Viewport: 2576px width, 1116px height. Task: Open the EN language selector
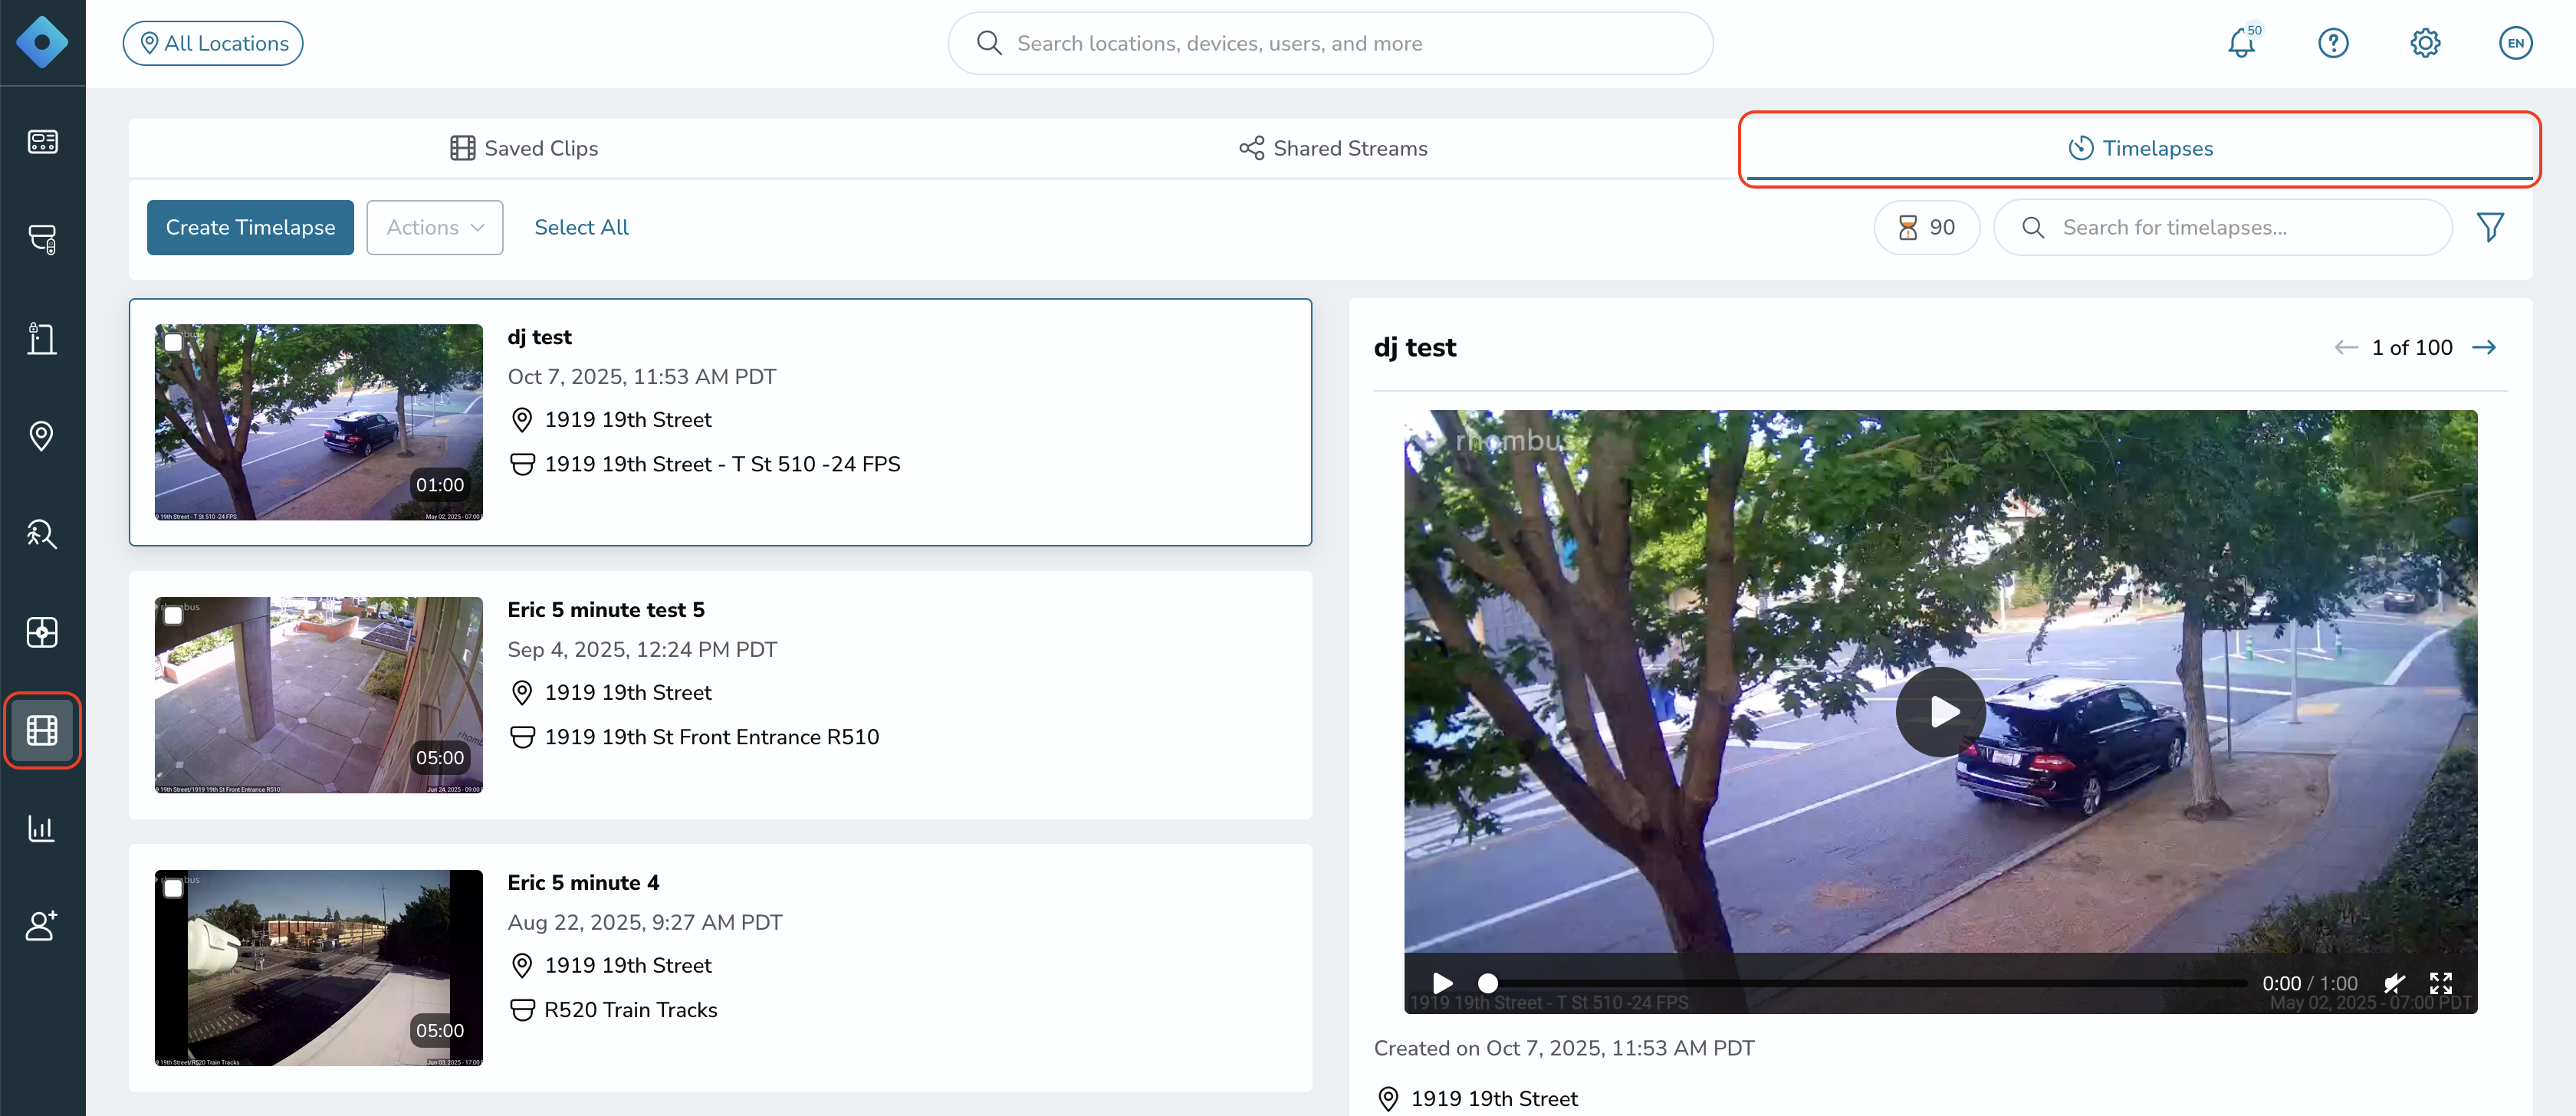(x=2515, y=43)
